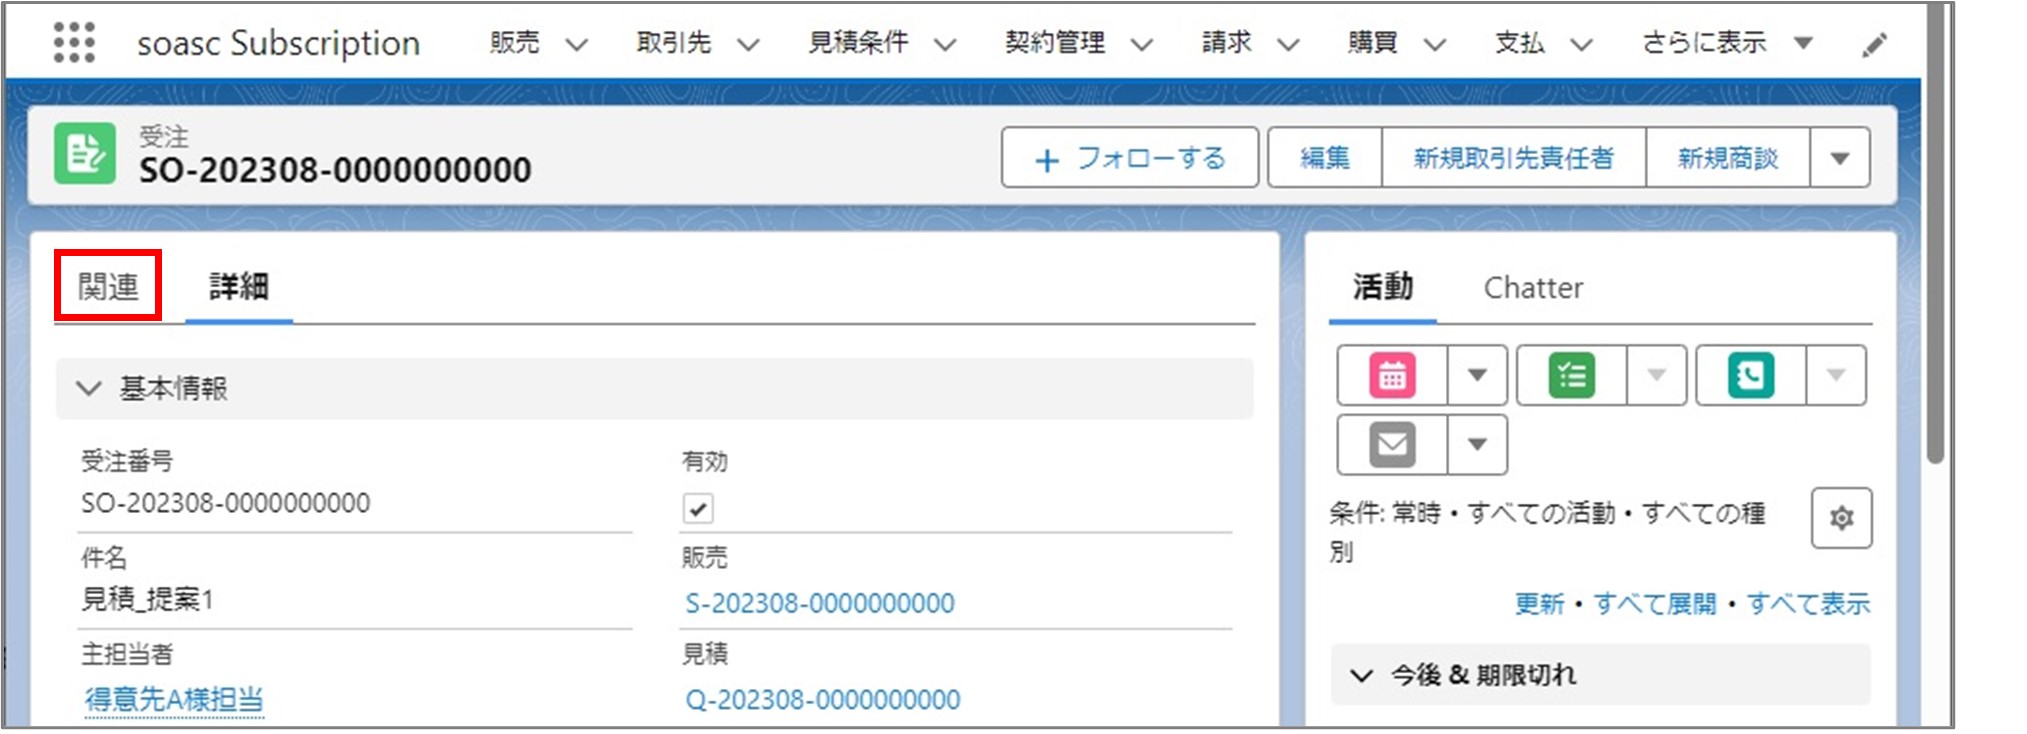
Task: Open dropdown beside the email button
Action: 1477,444
